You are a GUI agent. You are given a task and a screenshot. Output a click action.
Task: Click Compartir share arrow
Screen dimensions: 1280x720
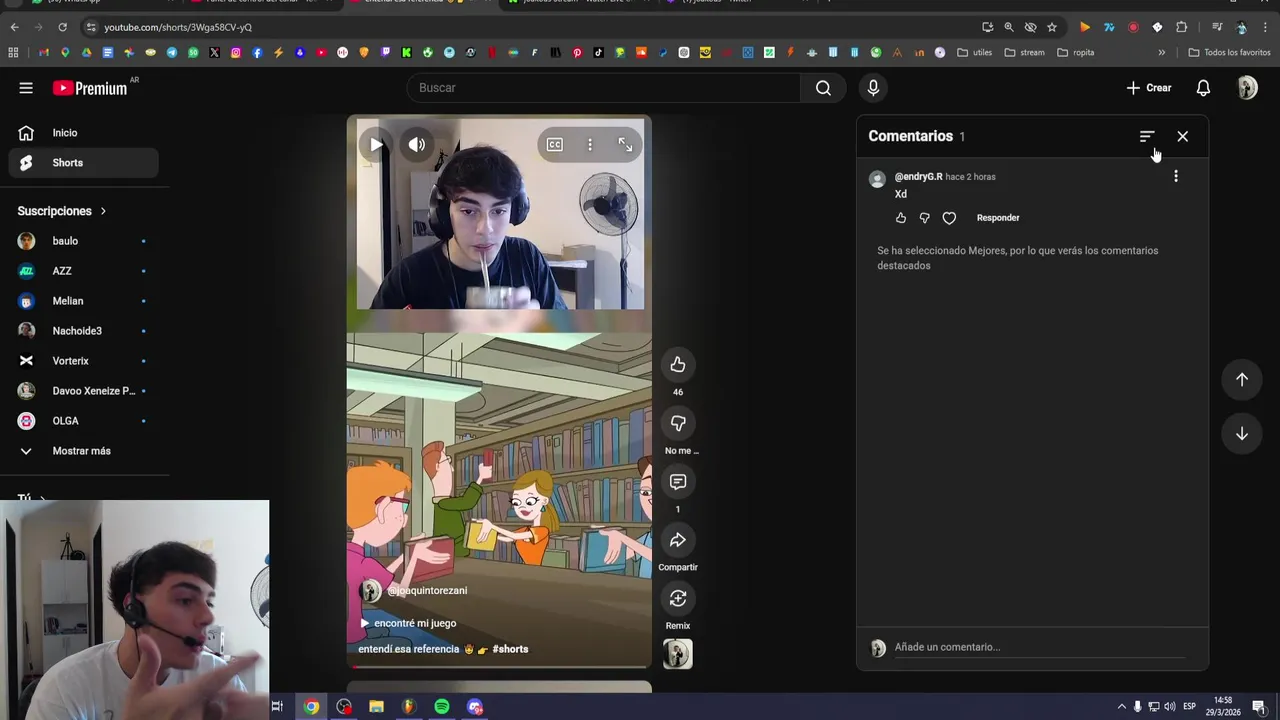click(678, 540)
